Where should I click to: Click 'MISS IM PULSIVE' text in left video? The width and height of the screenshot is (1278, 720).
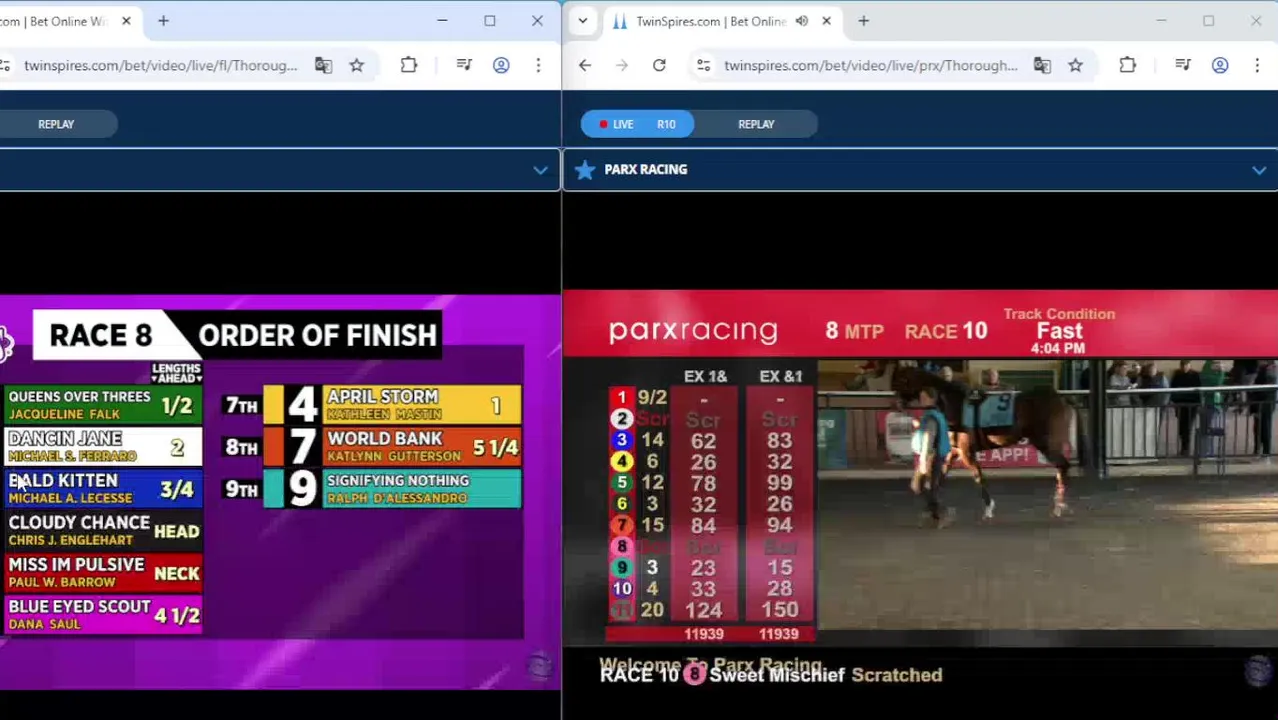coord(76,565)
